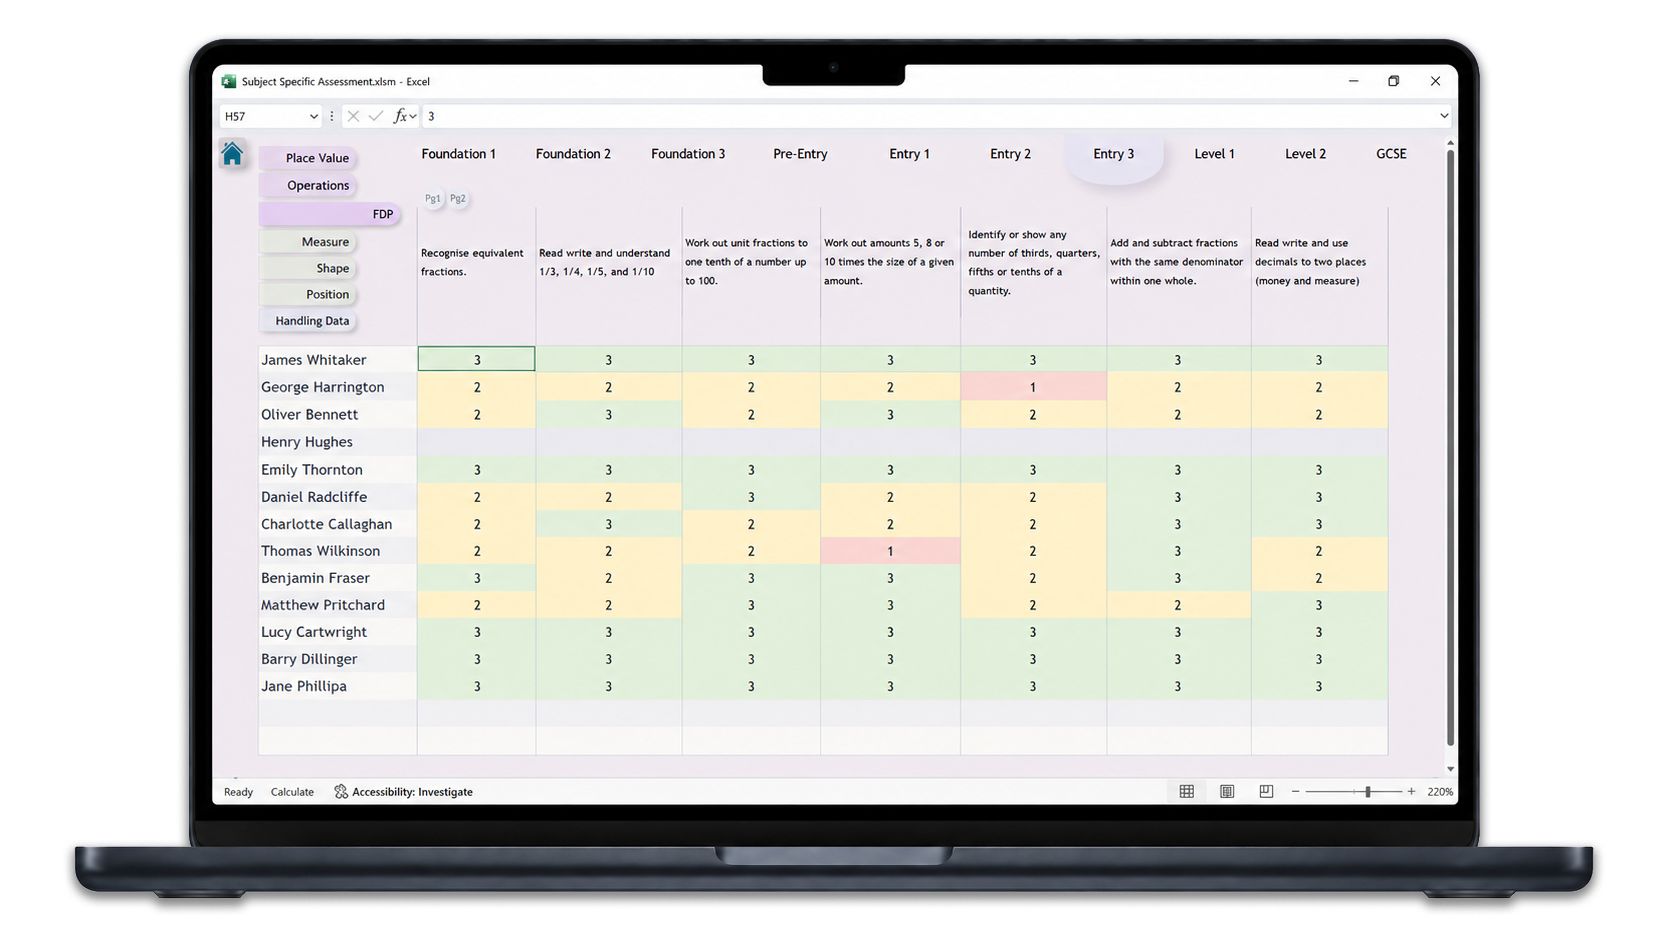Click the Position button
This screenshot has height=941, width=1672.
(x=309, y=294)
